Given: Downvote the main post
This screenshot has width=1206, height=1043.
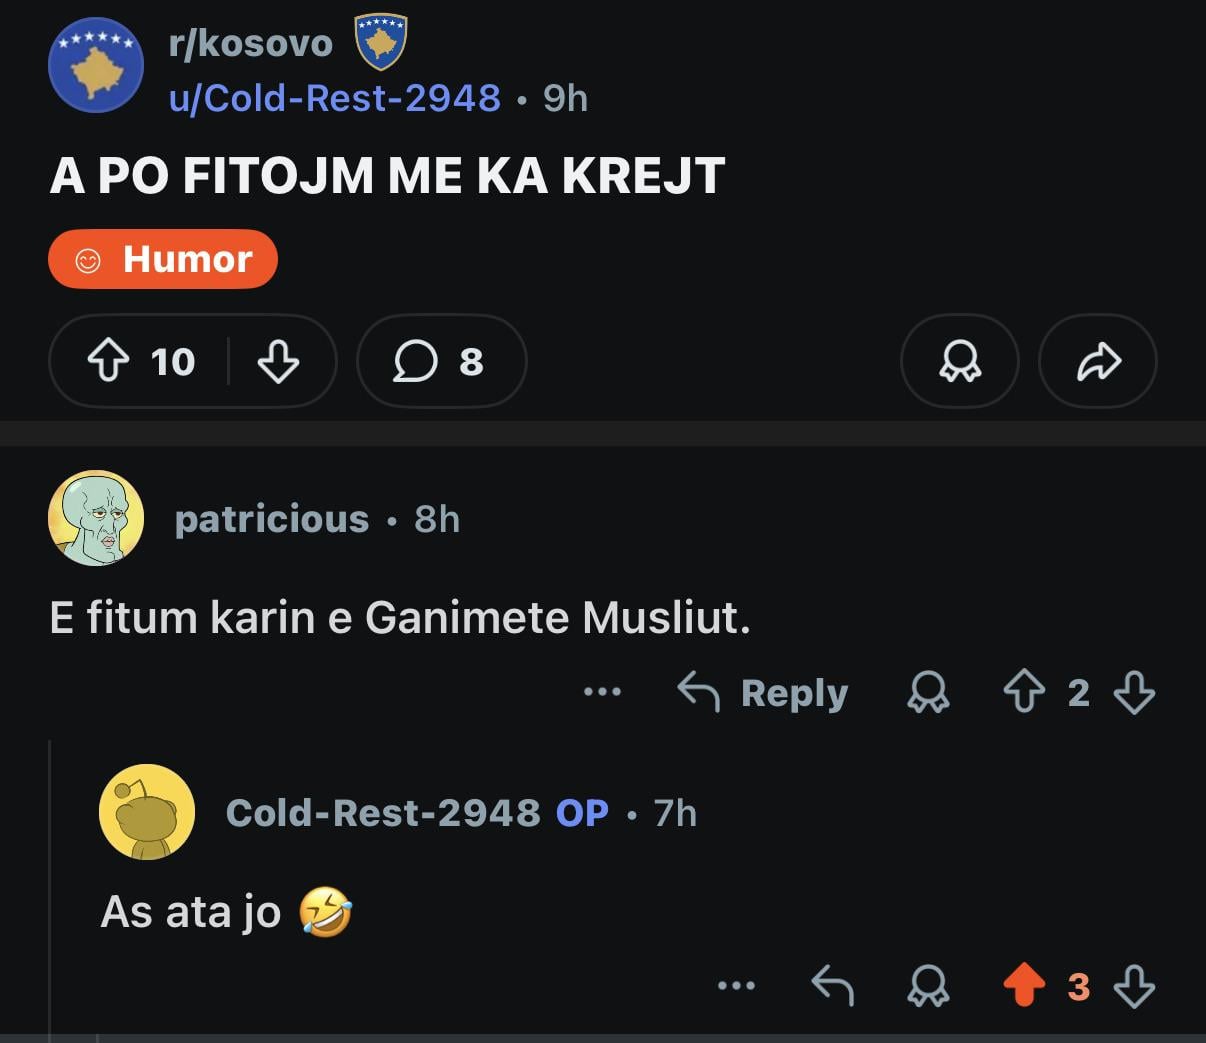Looking at the screenshot, I should (x=278, y=361).
